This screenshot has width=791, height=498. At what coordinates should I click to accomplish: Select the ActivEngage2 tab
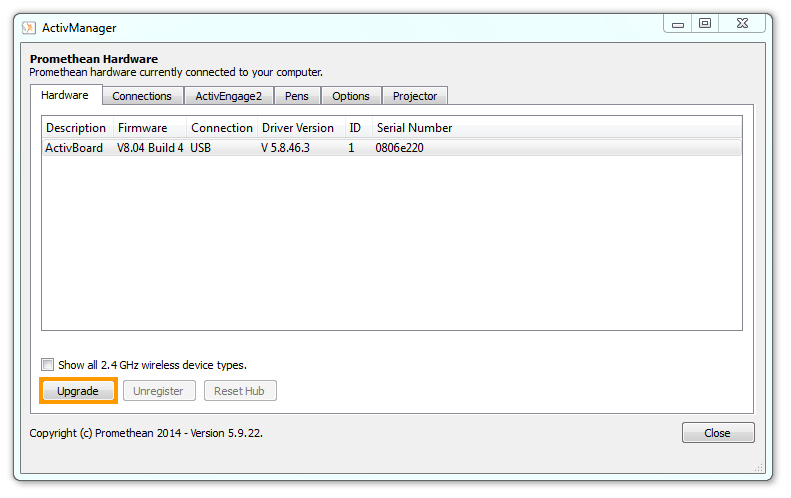(228, 96)
